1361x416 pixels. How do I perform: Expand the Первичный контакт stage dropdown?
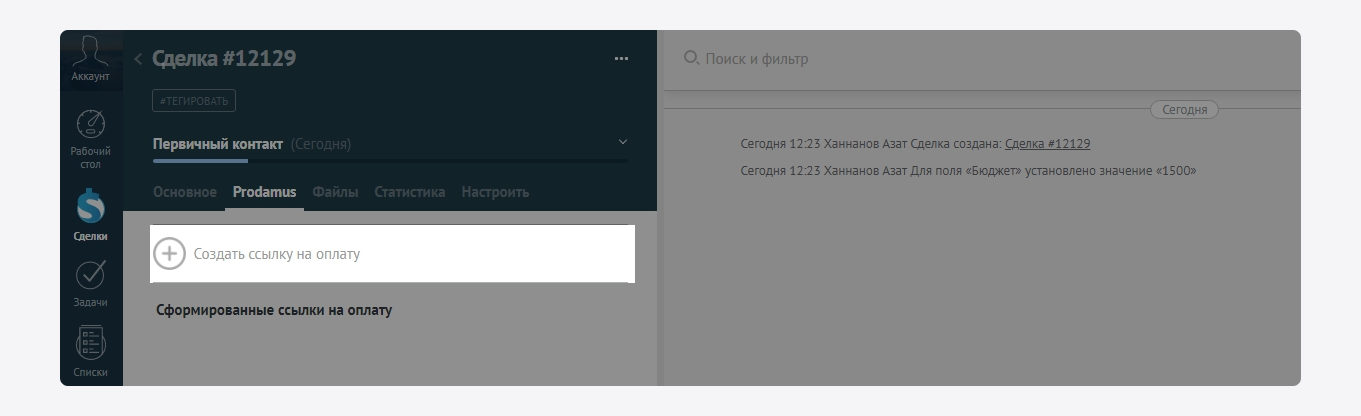623,142
